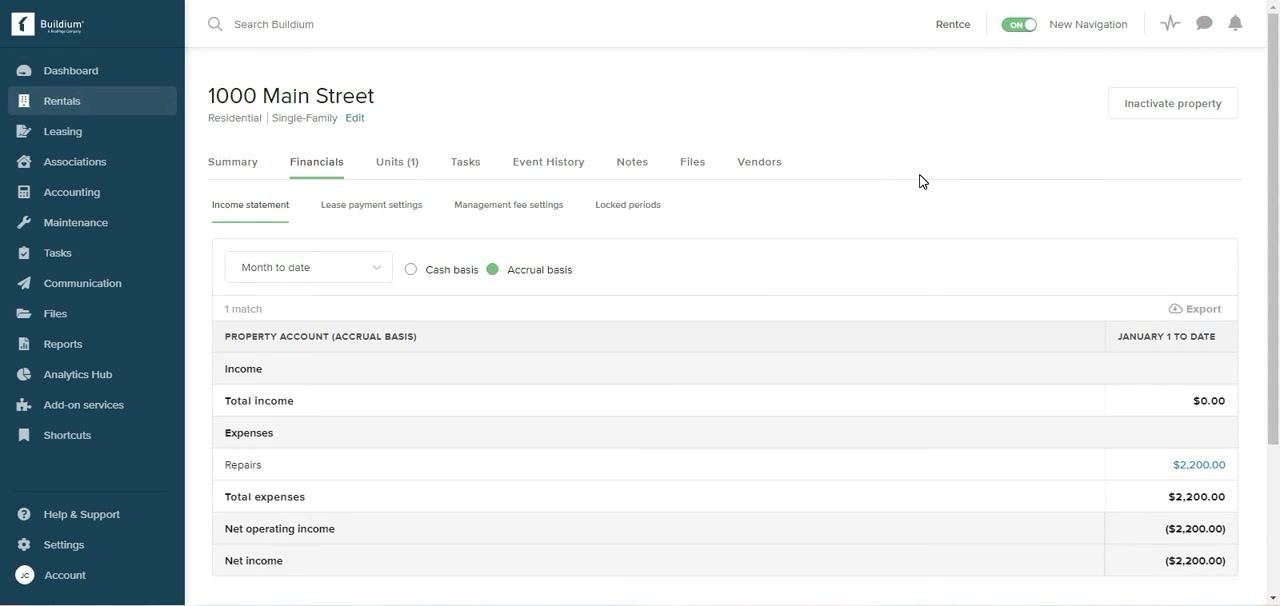This screenshot has width=1280, height=606.
Task: Open Reports label in the sidebar
Action: point(63,344)
